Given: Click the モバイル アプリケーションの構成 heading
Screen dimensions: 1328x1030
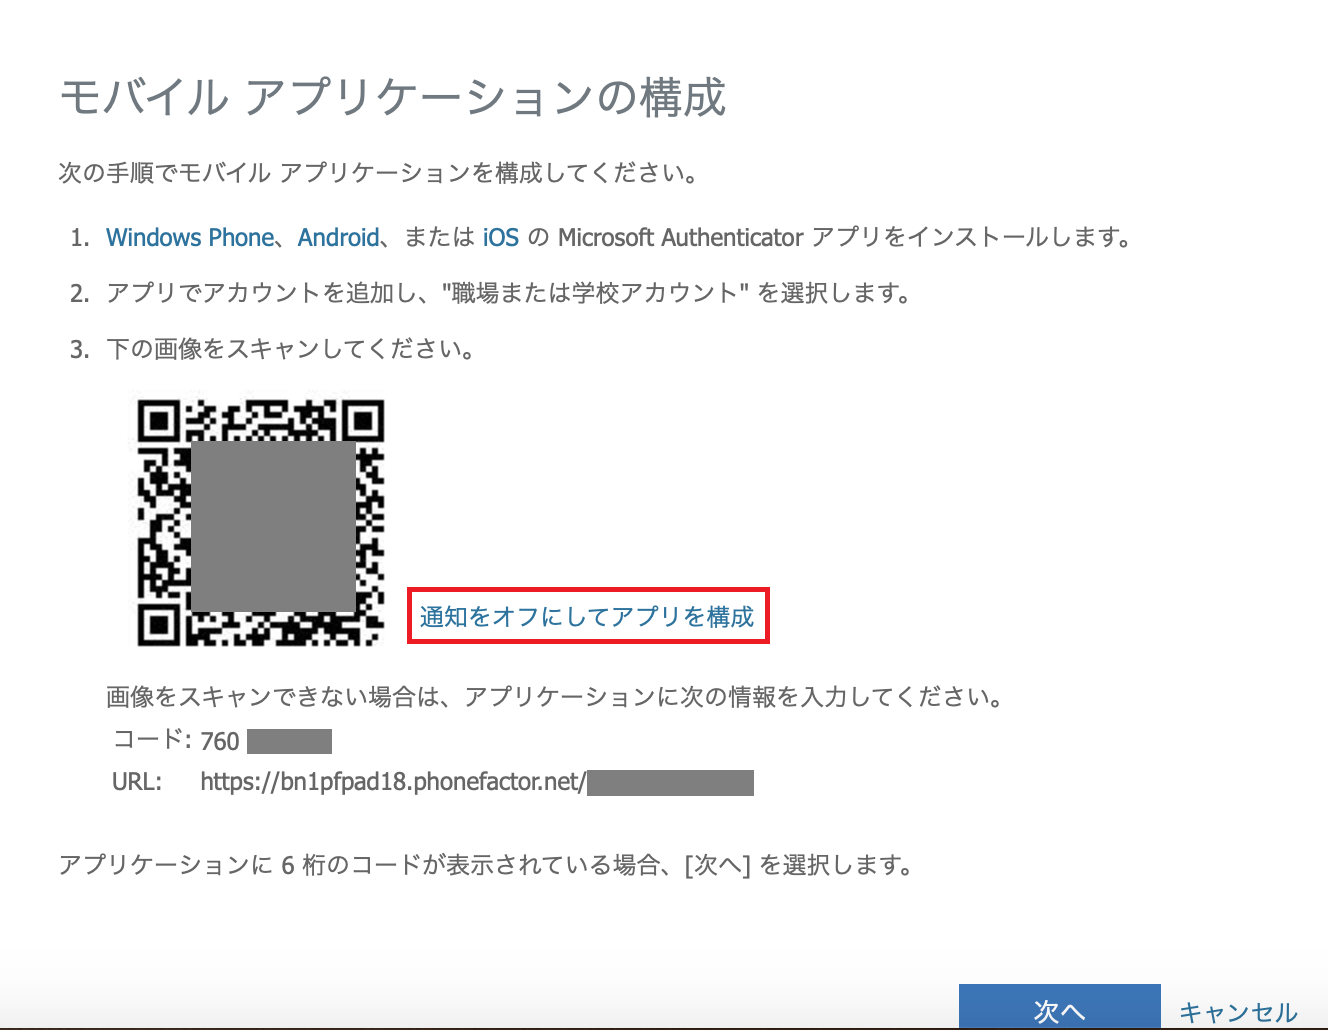Looking at the screenshot, I should pos(393,98).
